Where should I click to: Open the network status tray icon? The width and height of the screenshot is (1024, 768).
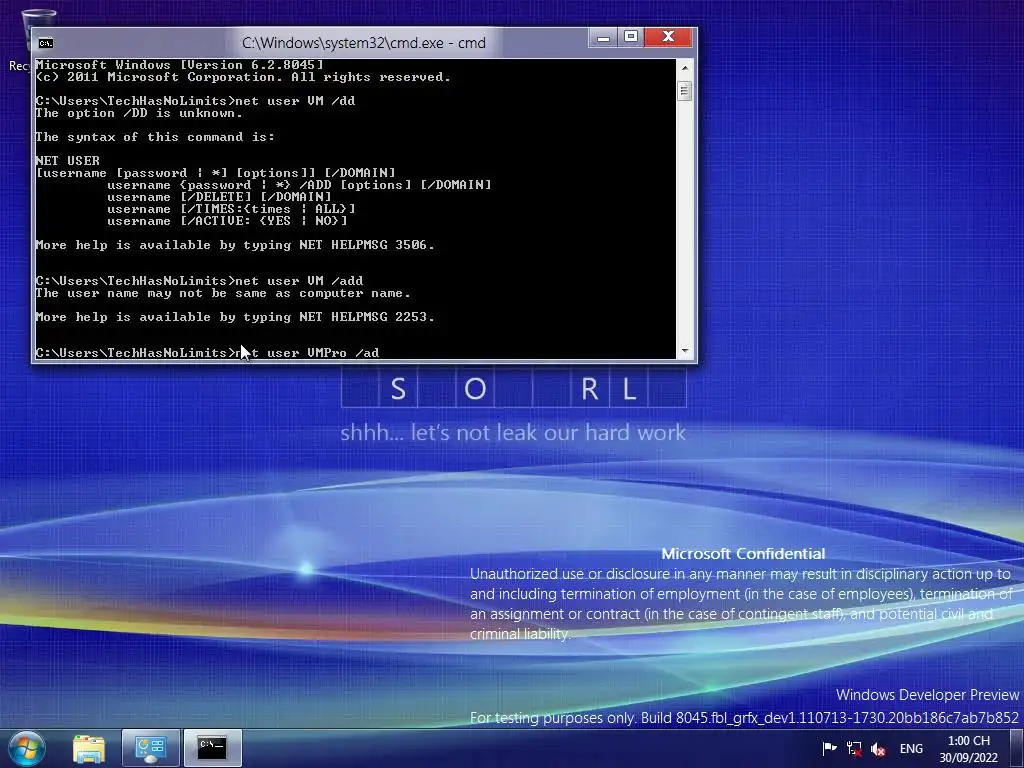coord(854,748)
